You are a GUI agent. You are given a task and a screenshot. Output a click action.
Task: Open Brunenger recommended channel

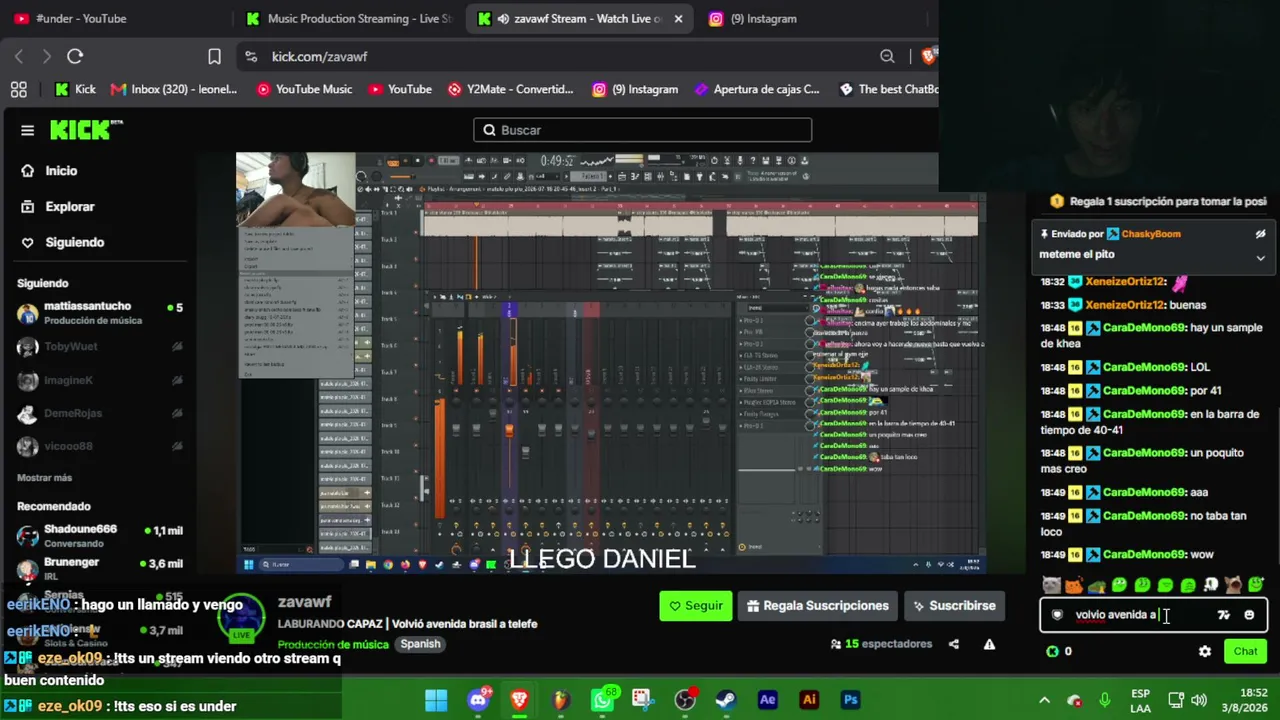[x=100, y=568]
